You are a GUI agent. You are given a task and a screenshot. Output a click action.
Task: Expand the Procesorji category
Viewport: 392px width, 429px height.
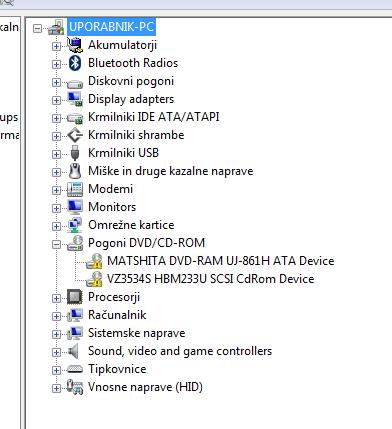[56, 298]
